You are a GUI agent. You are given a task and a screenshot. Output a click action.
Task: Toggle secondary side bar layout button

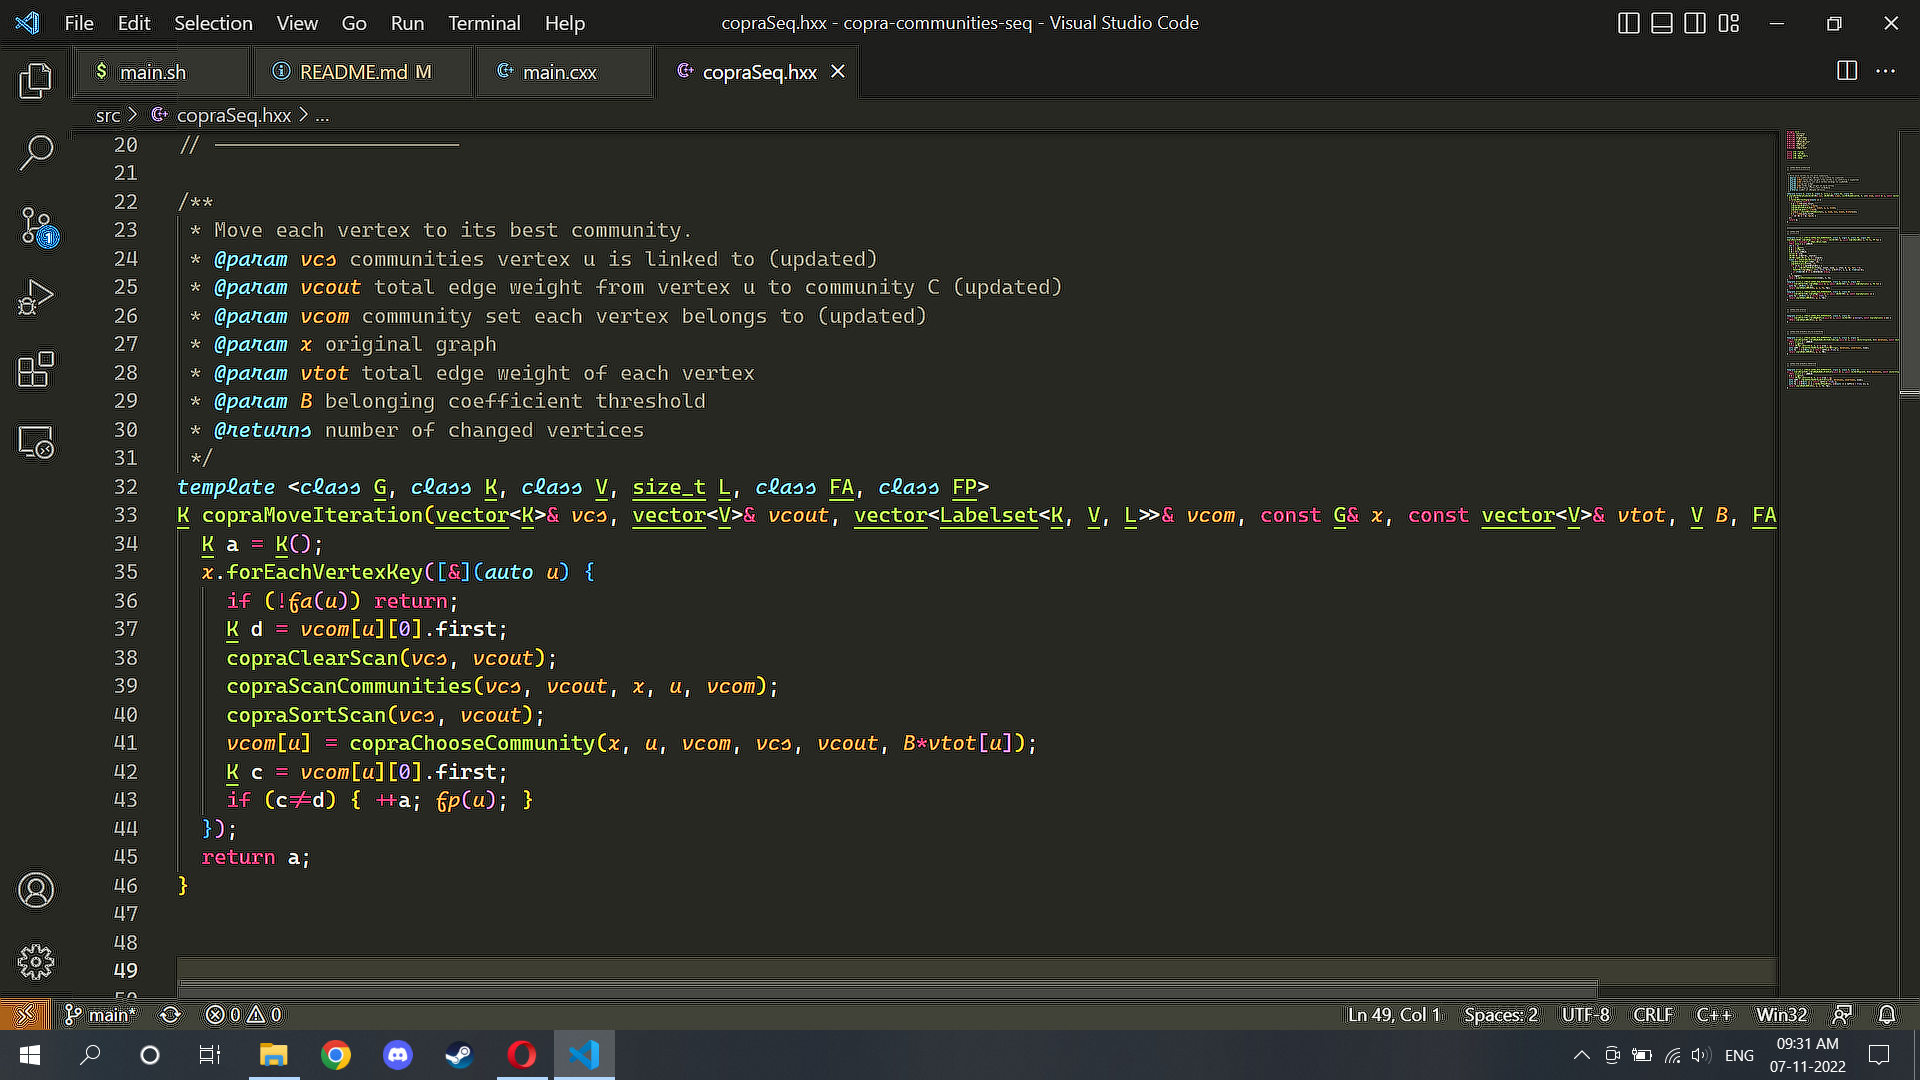pos(1695,23)
